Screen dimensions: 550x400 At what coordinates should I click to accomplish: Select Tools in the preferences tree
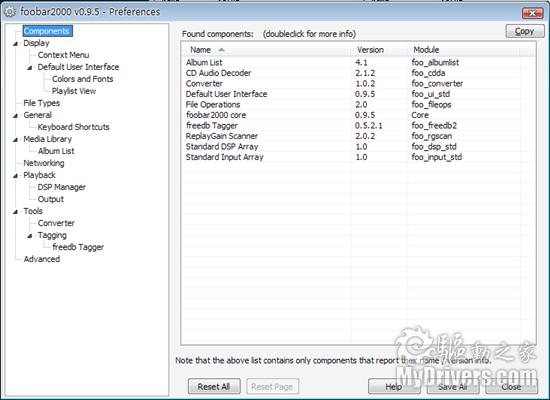(33, 211)
